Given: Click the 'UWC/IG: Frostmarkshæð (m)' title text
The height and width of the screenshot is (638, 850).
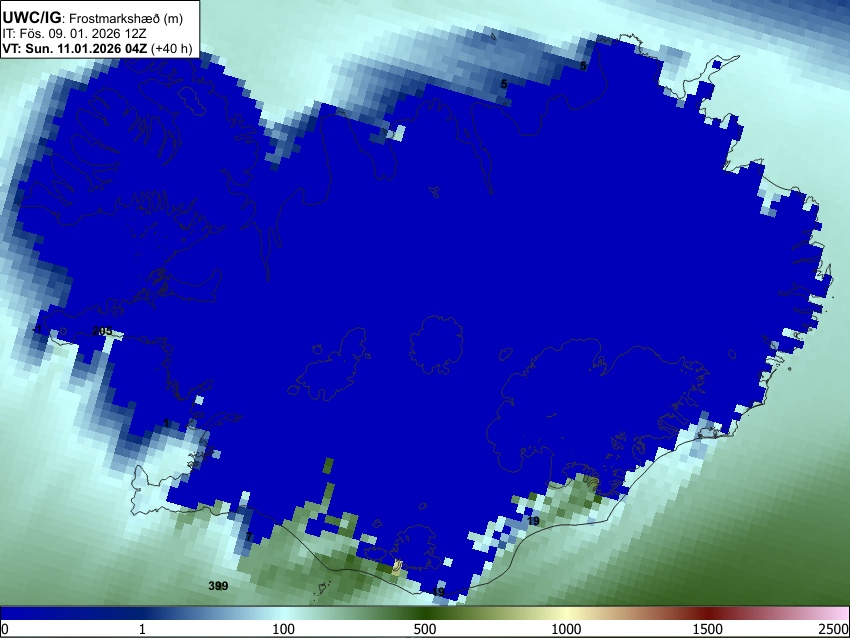Looking at the screenshot, I should pos(93,18).
